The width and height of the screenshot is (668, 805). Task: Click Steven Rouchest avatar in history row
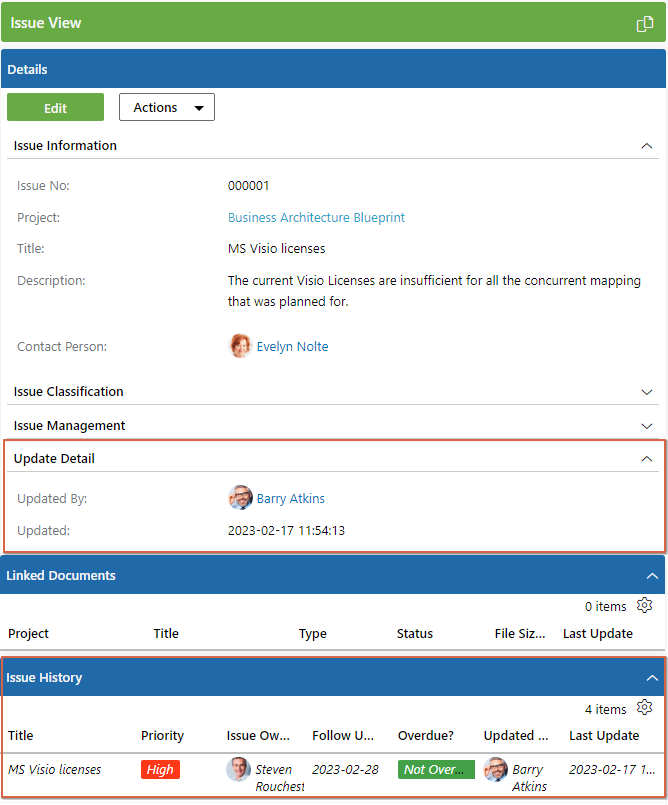238,769
